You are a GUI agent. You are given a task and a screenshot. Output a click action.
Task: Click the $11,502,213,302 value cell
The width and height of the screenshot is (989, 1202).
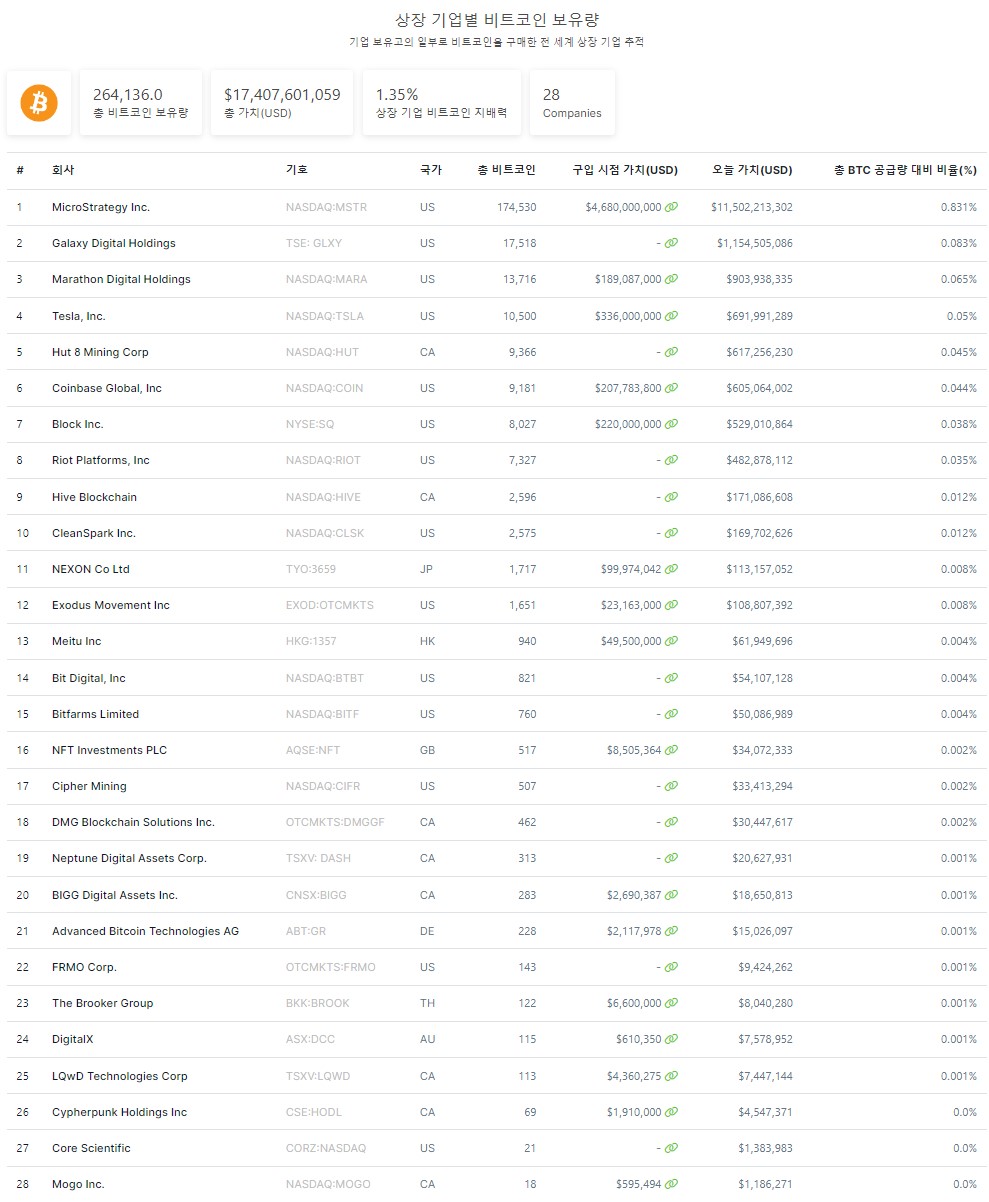752,207
